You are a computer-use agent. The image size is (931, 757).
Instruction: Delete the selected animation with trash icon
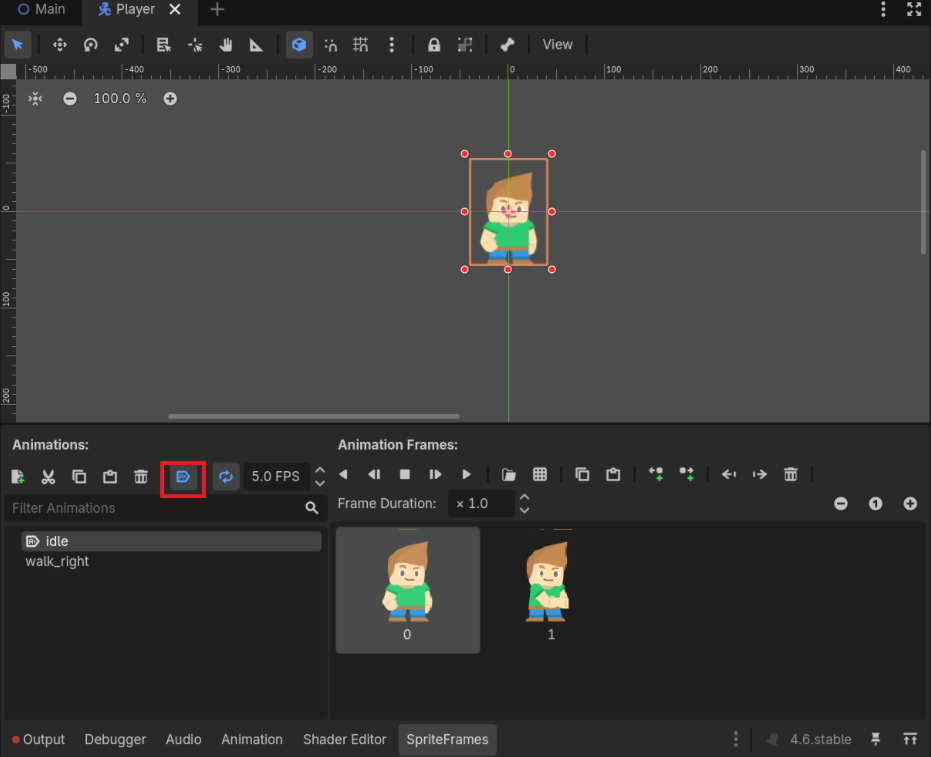click(x=141, y=476)
